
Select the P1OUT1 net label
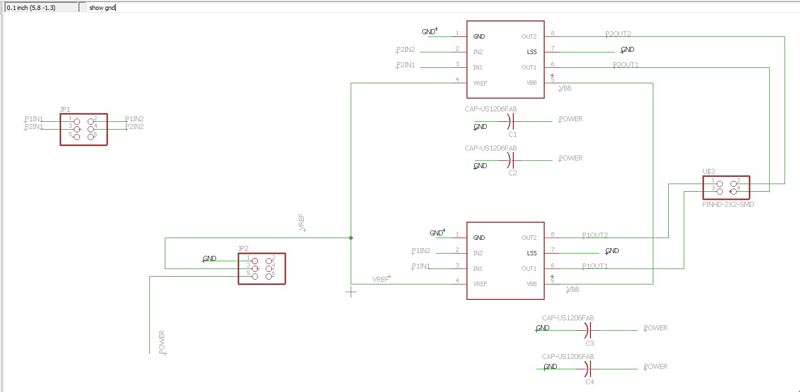595,266
